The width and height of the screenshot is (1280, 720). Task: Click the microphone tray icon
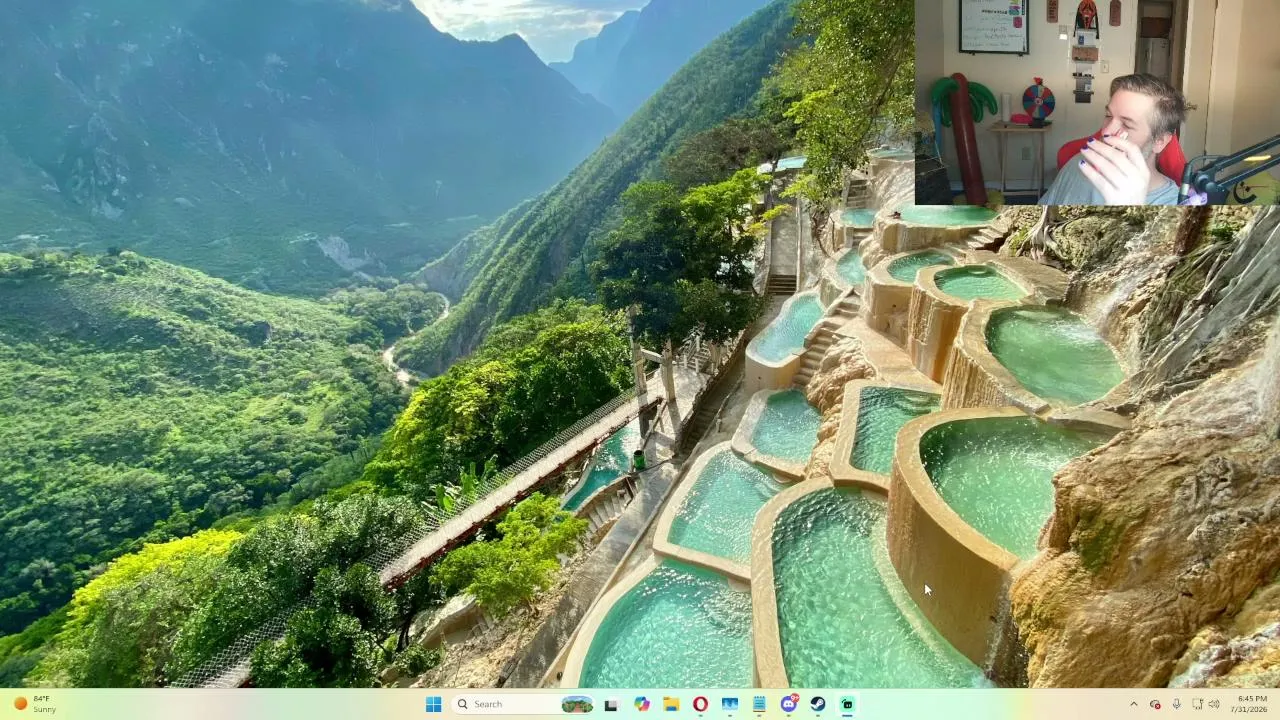[1176, 704]
